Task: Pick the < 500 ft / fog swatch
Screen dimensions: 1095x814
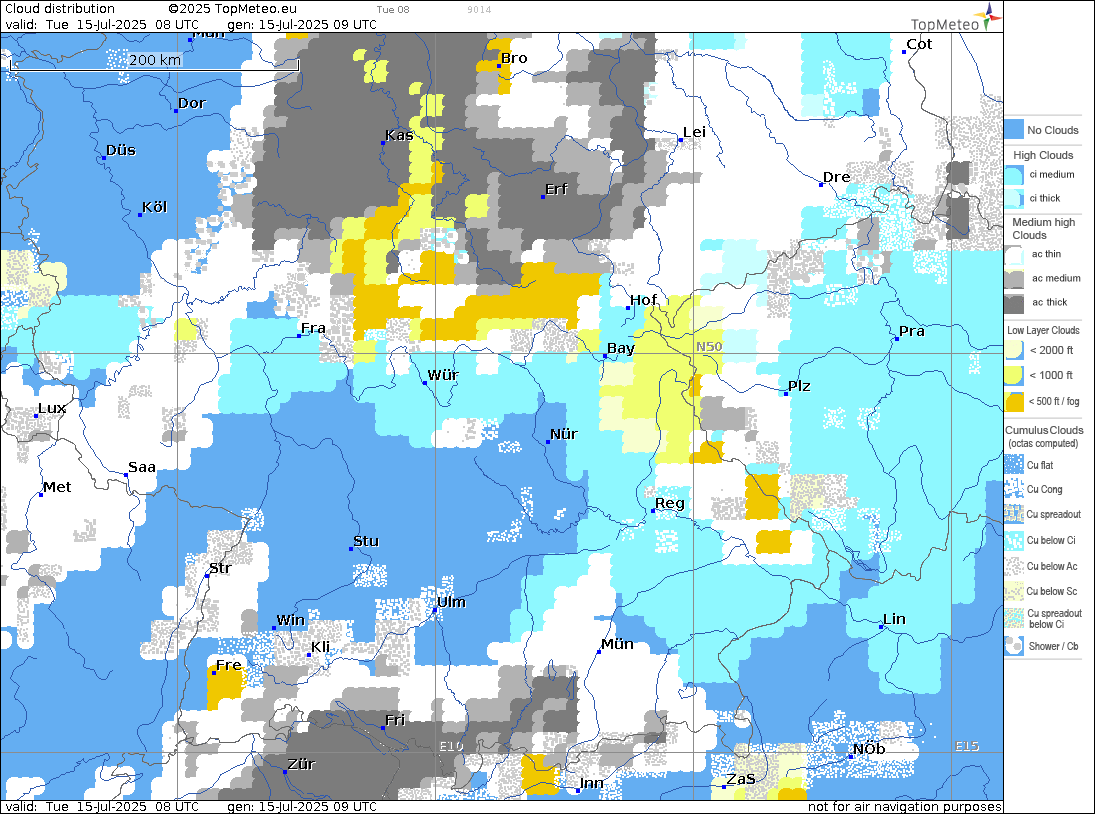Action: pos(1014,401)
